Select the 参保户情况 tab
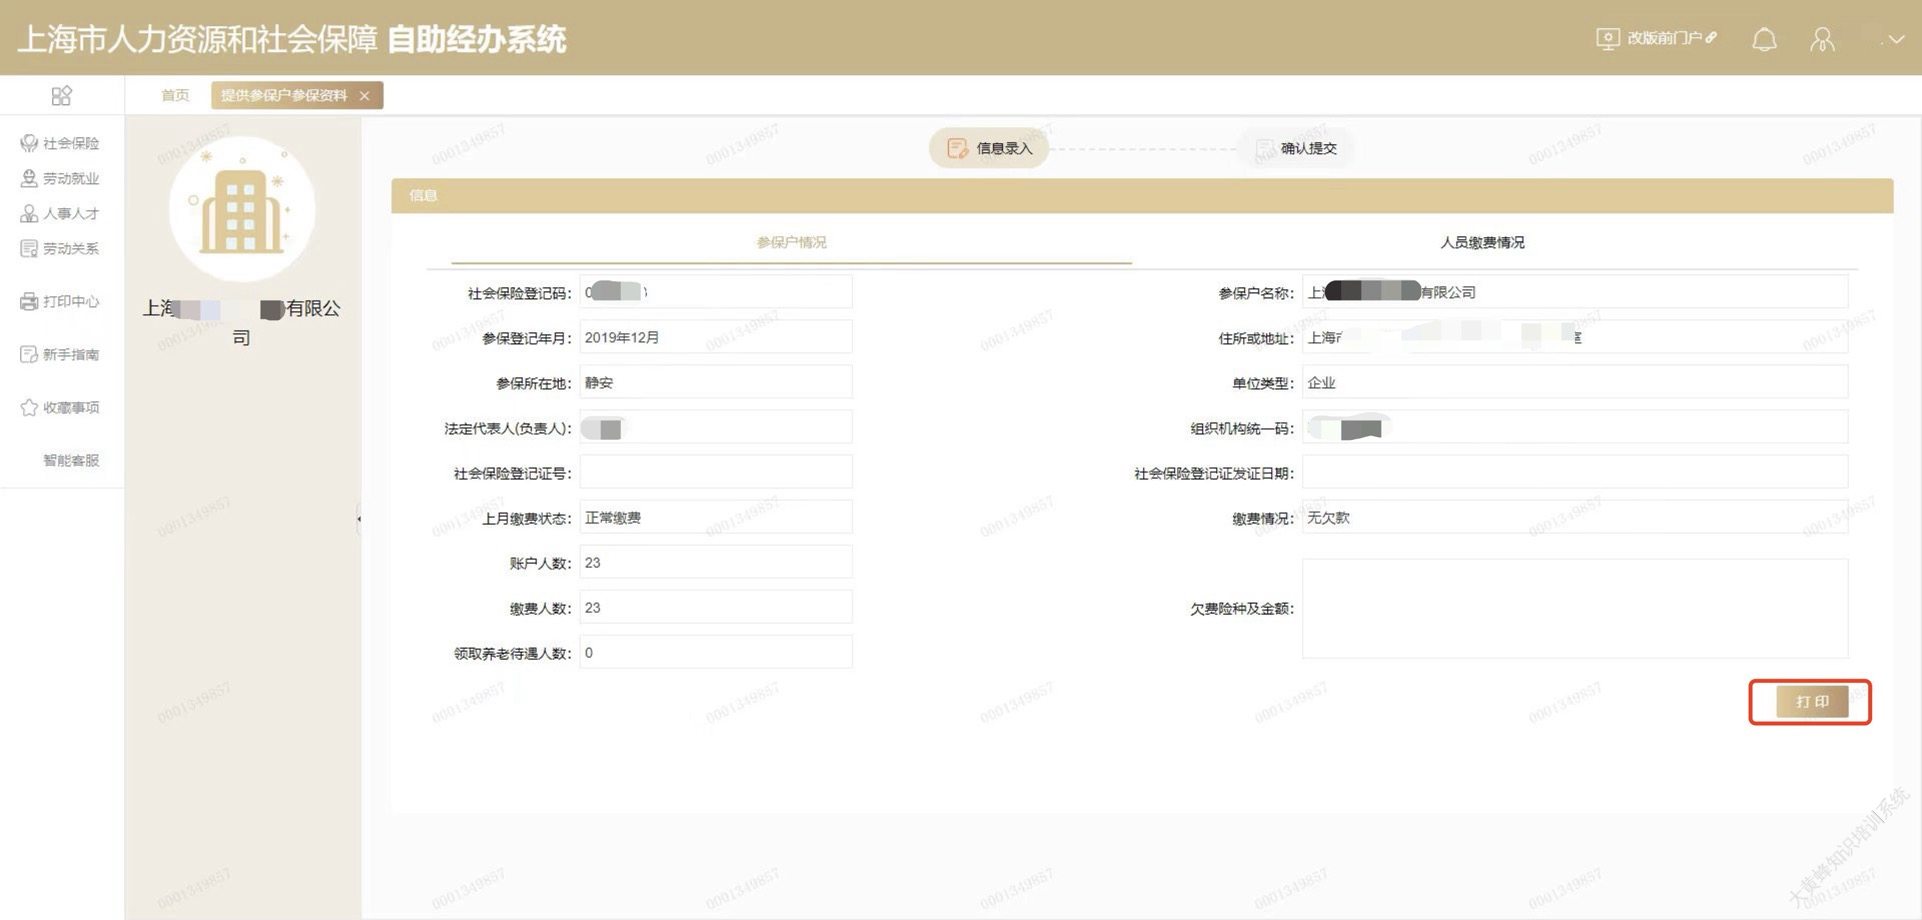1922x920 pixels. click(x=791, y=242)
